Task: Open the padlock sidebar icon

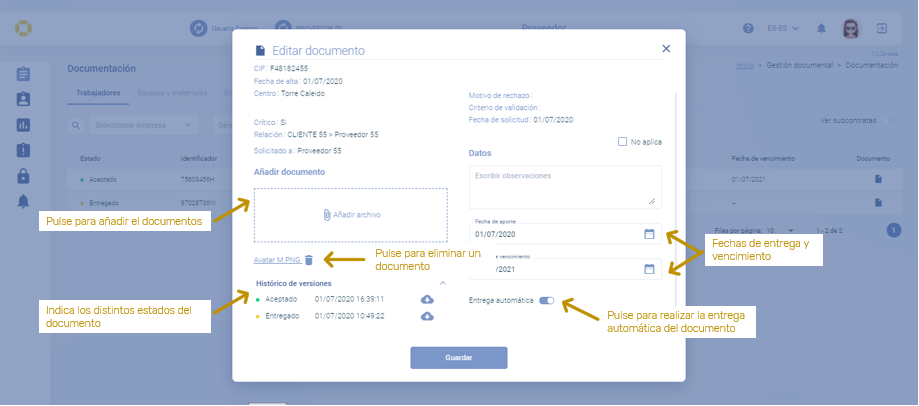Action: (x=23, y=175)
